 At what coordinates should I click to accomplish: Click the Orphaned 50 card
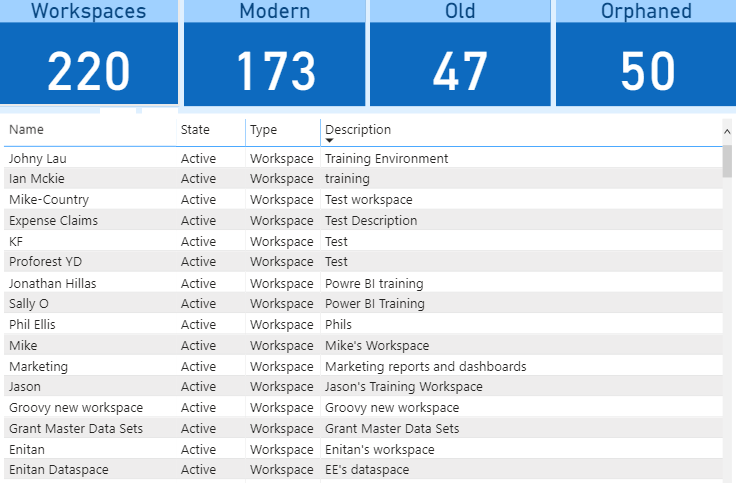(x=646, y=54)
